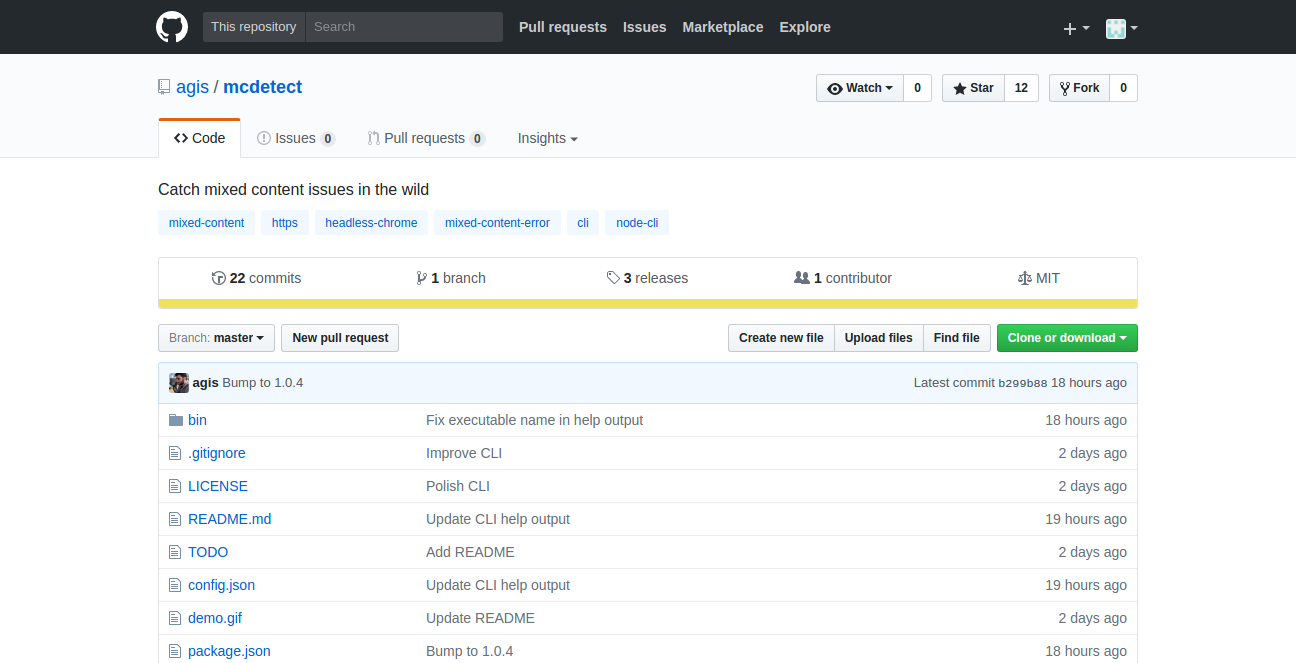Open the config.json file name link
1296x663 pixels.
[x=221, y=585]
